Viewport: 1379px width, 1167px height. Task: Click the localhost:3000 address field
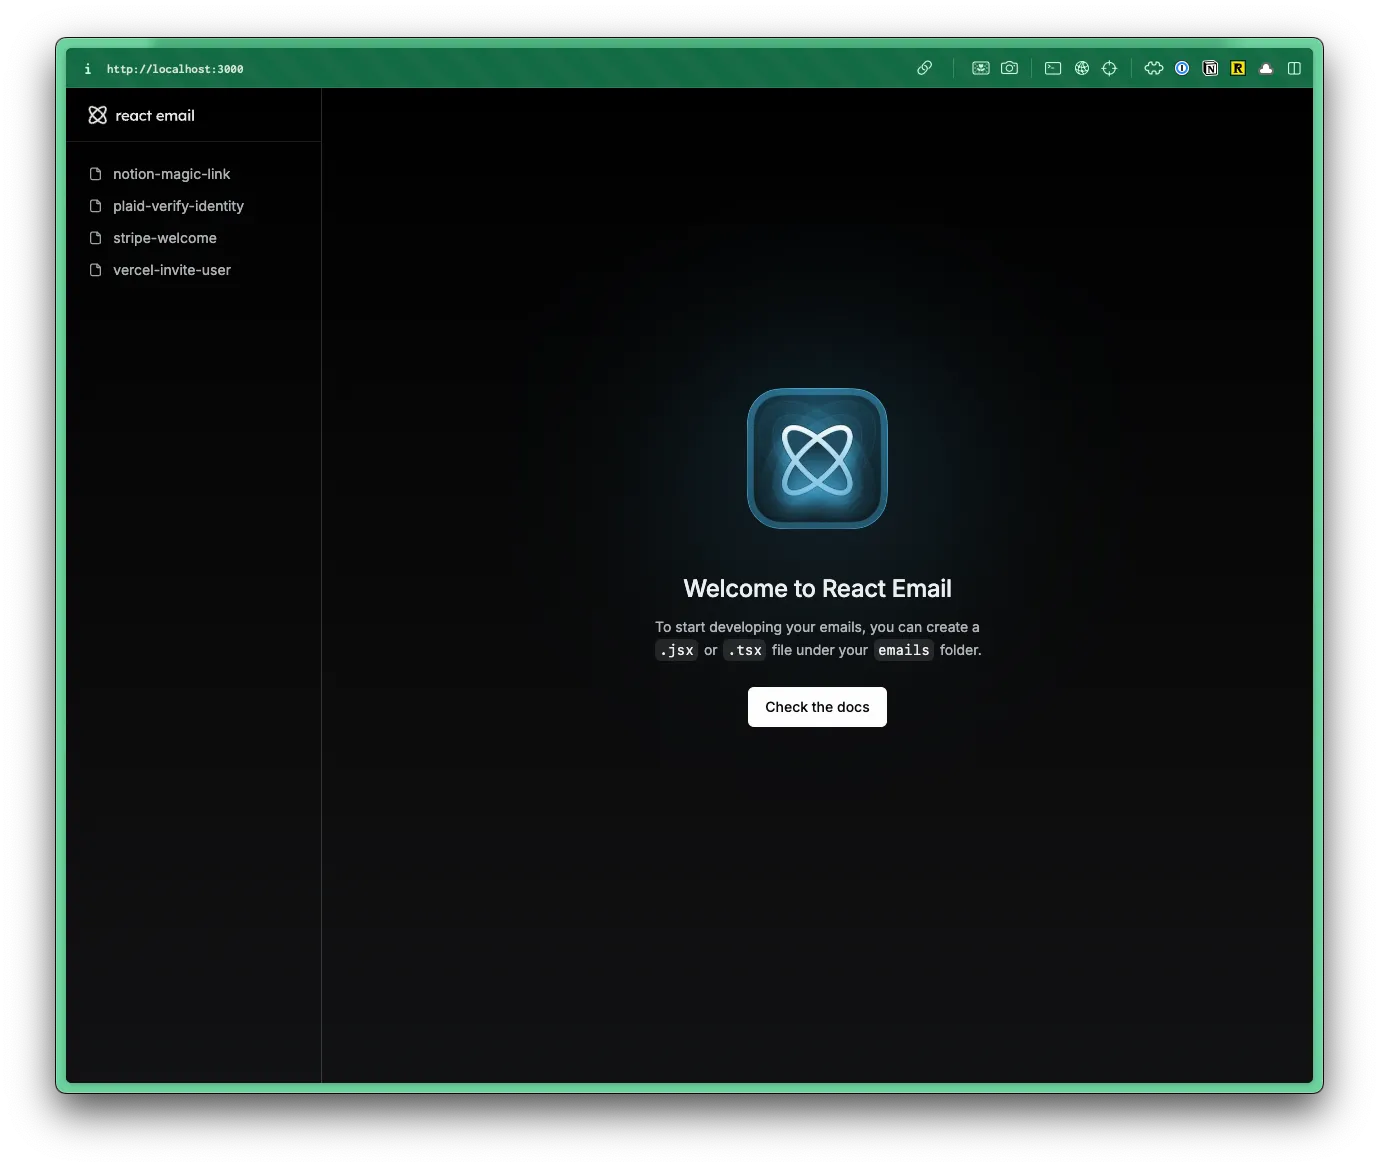tap(175, 69)
